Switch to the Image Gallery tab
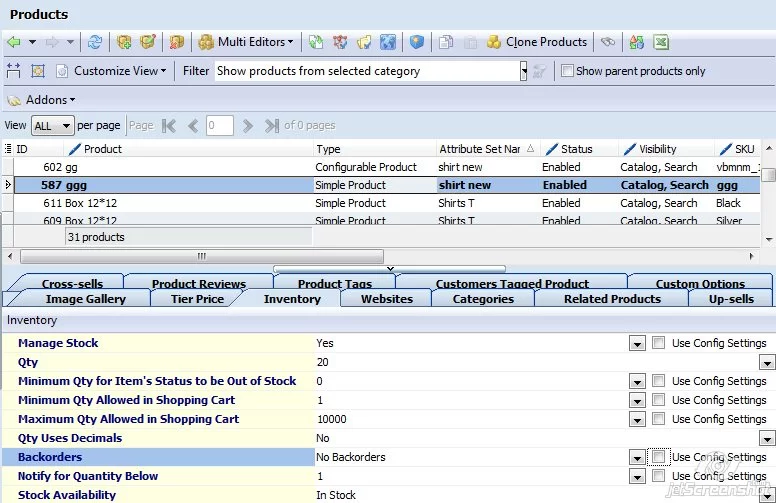The image size is (776, 503). (x=86, y=299)
